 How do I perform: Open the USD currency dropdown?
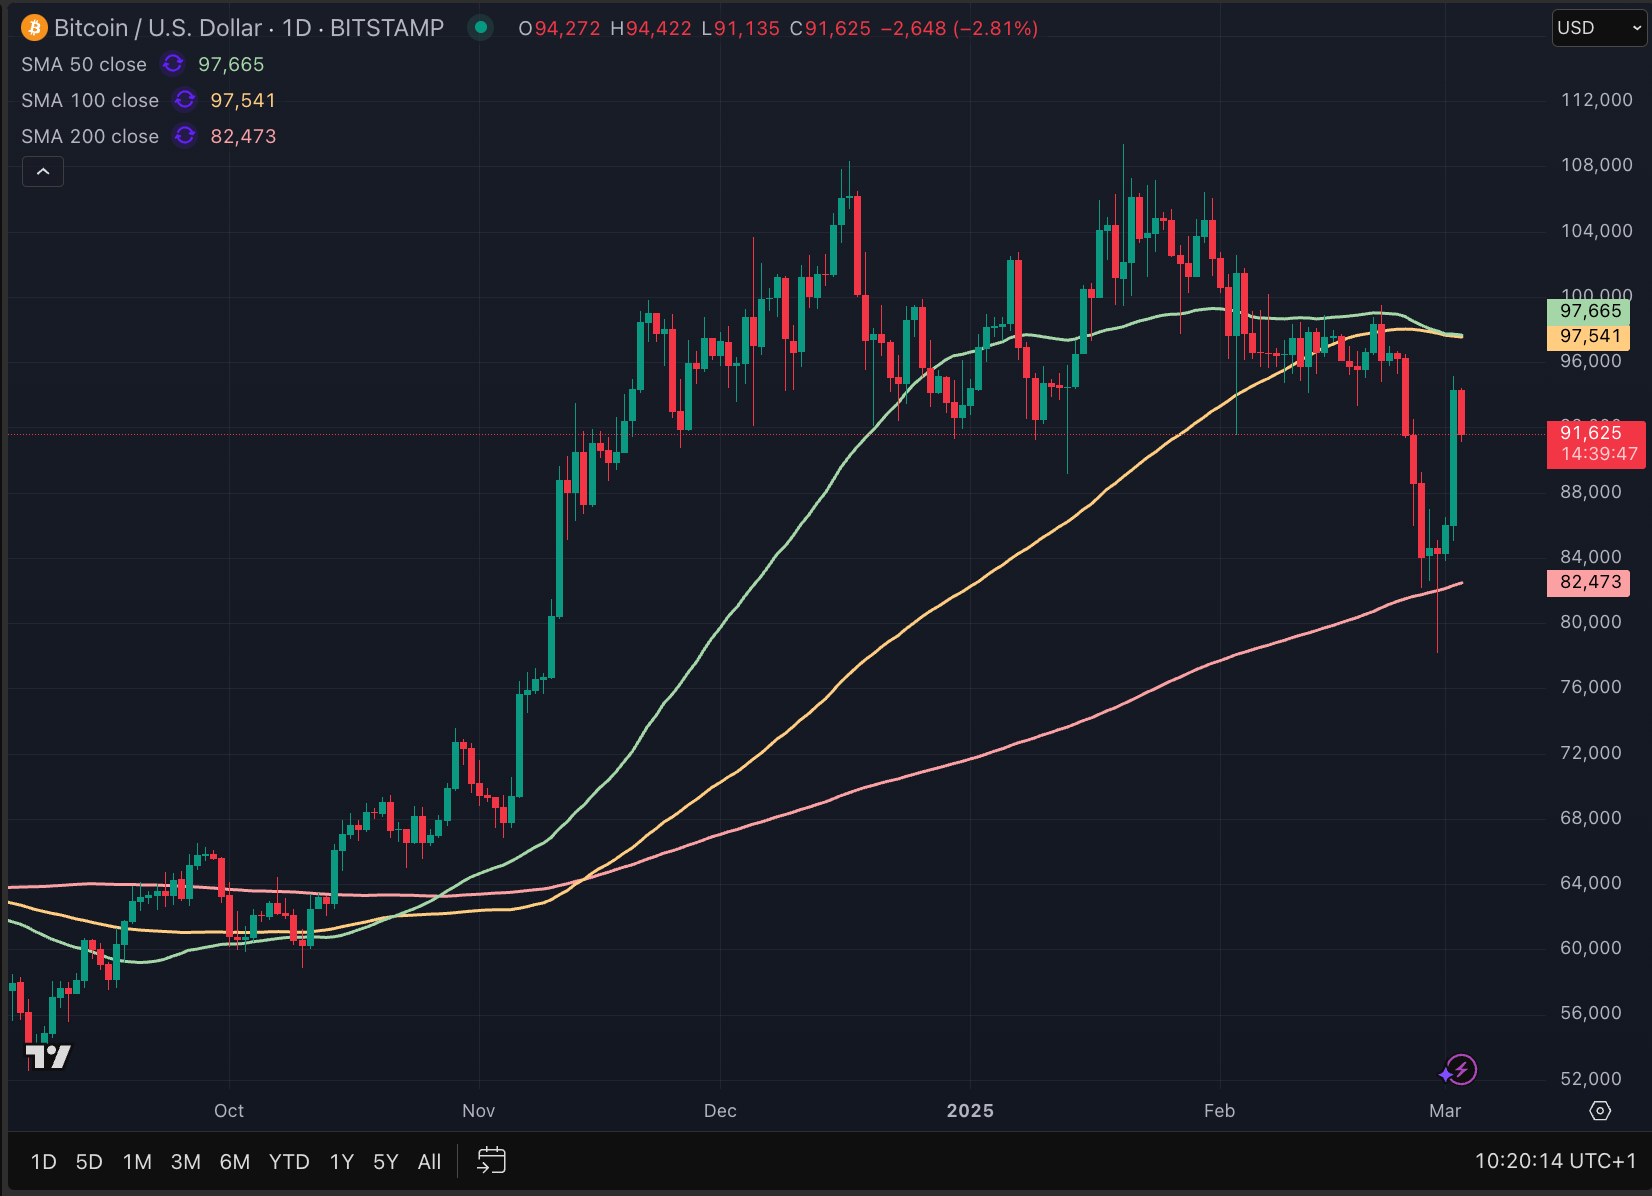pyautogui.click(x=1598, y=28)
